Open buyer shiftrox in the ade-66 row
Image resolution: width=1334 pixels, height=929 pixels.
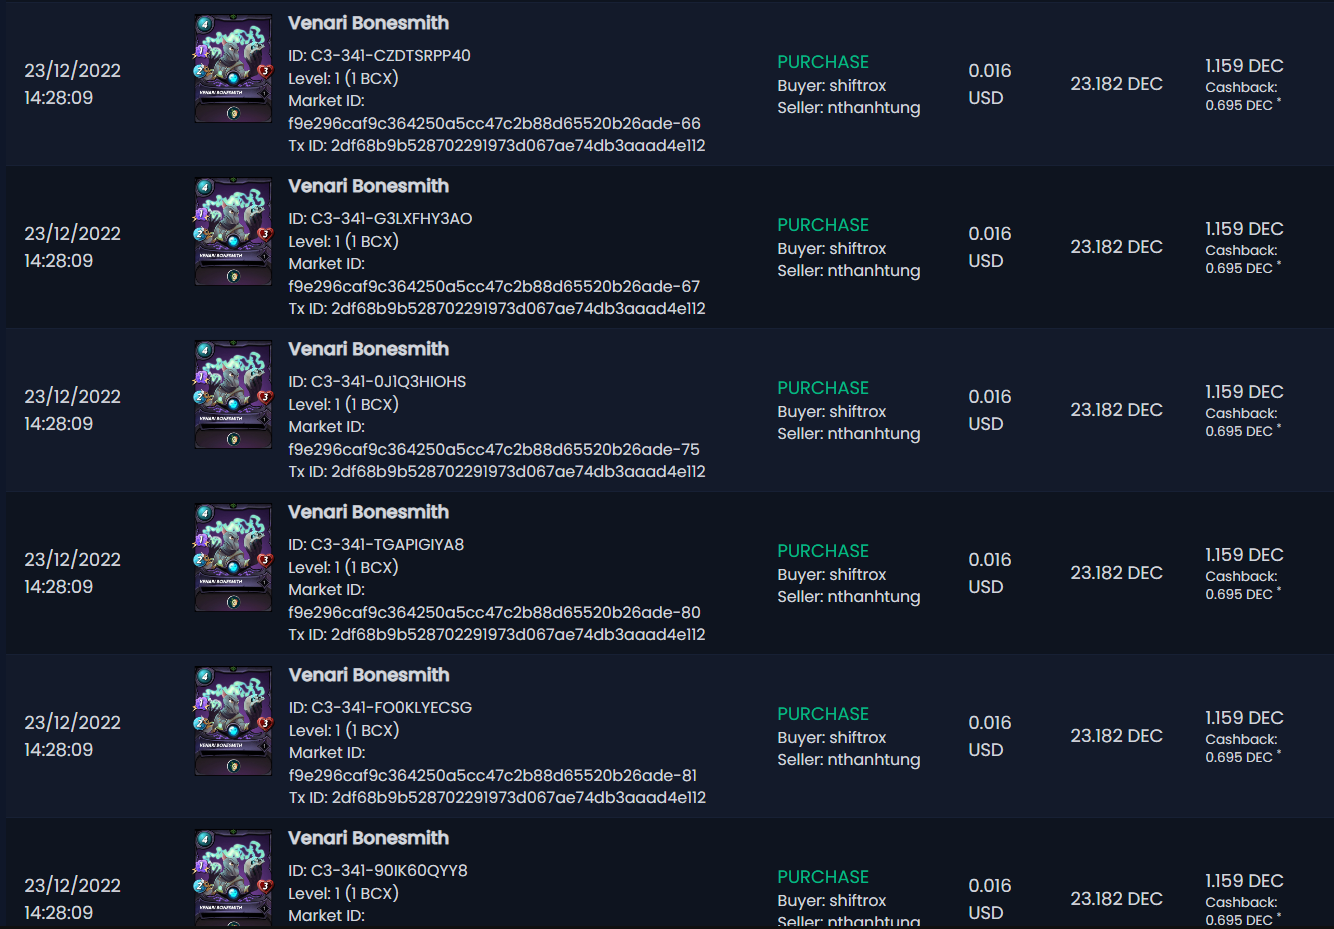858,86
